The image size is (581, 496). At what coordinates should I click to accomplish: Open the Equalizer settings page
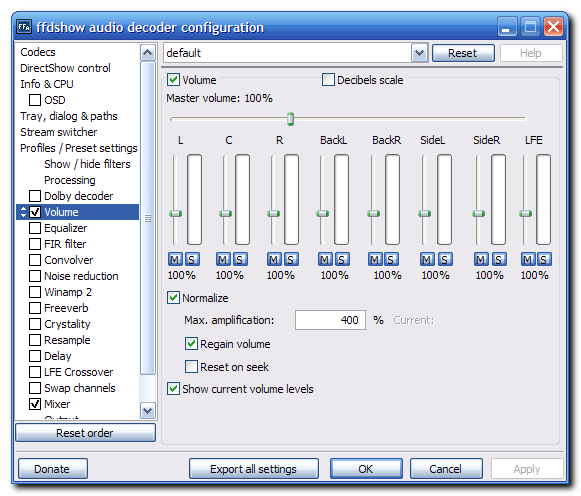pyautogui.click(x=66, y=228)
